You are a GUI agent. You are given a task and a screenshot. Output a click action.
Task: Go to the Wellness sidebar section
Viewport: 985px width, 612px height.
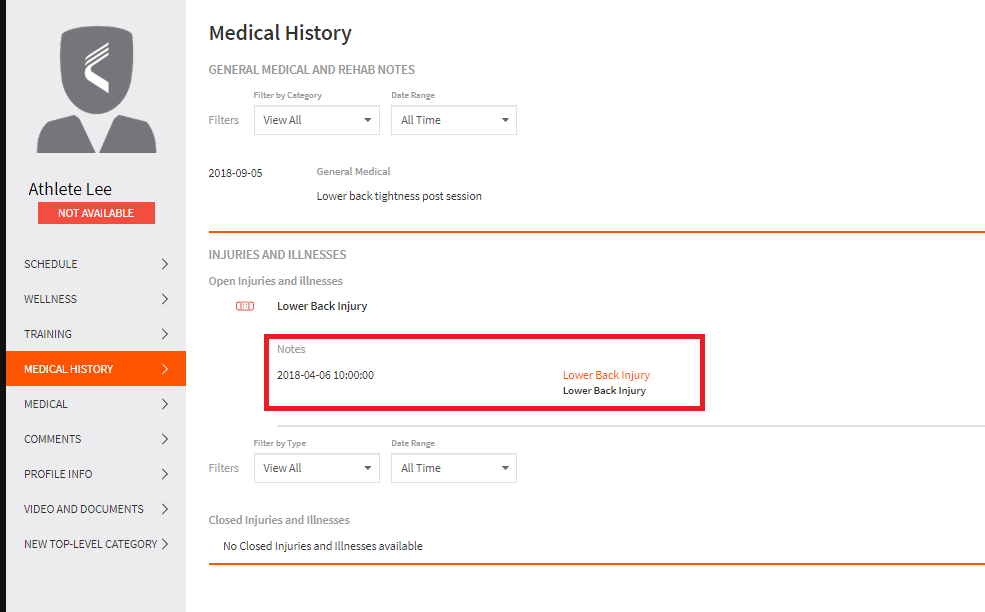[x=96, y=299]
